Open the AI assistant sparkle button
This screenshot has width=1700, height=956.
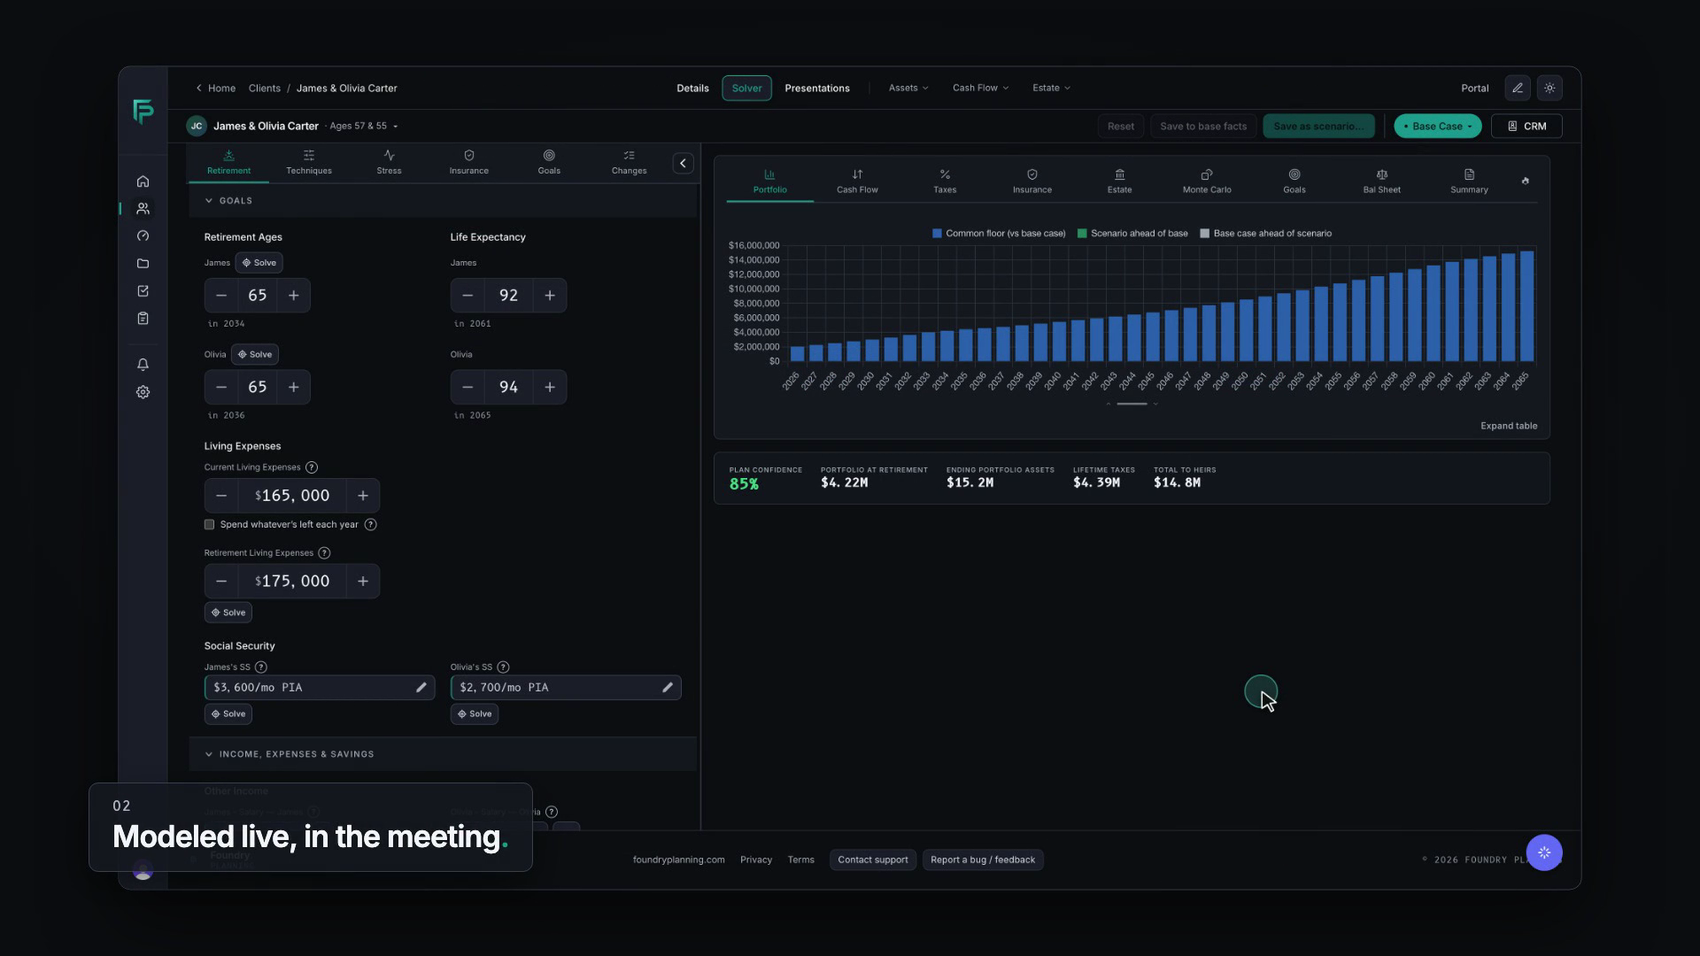[x=1544, y=853]
